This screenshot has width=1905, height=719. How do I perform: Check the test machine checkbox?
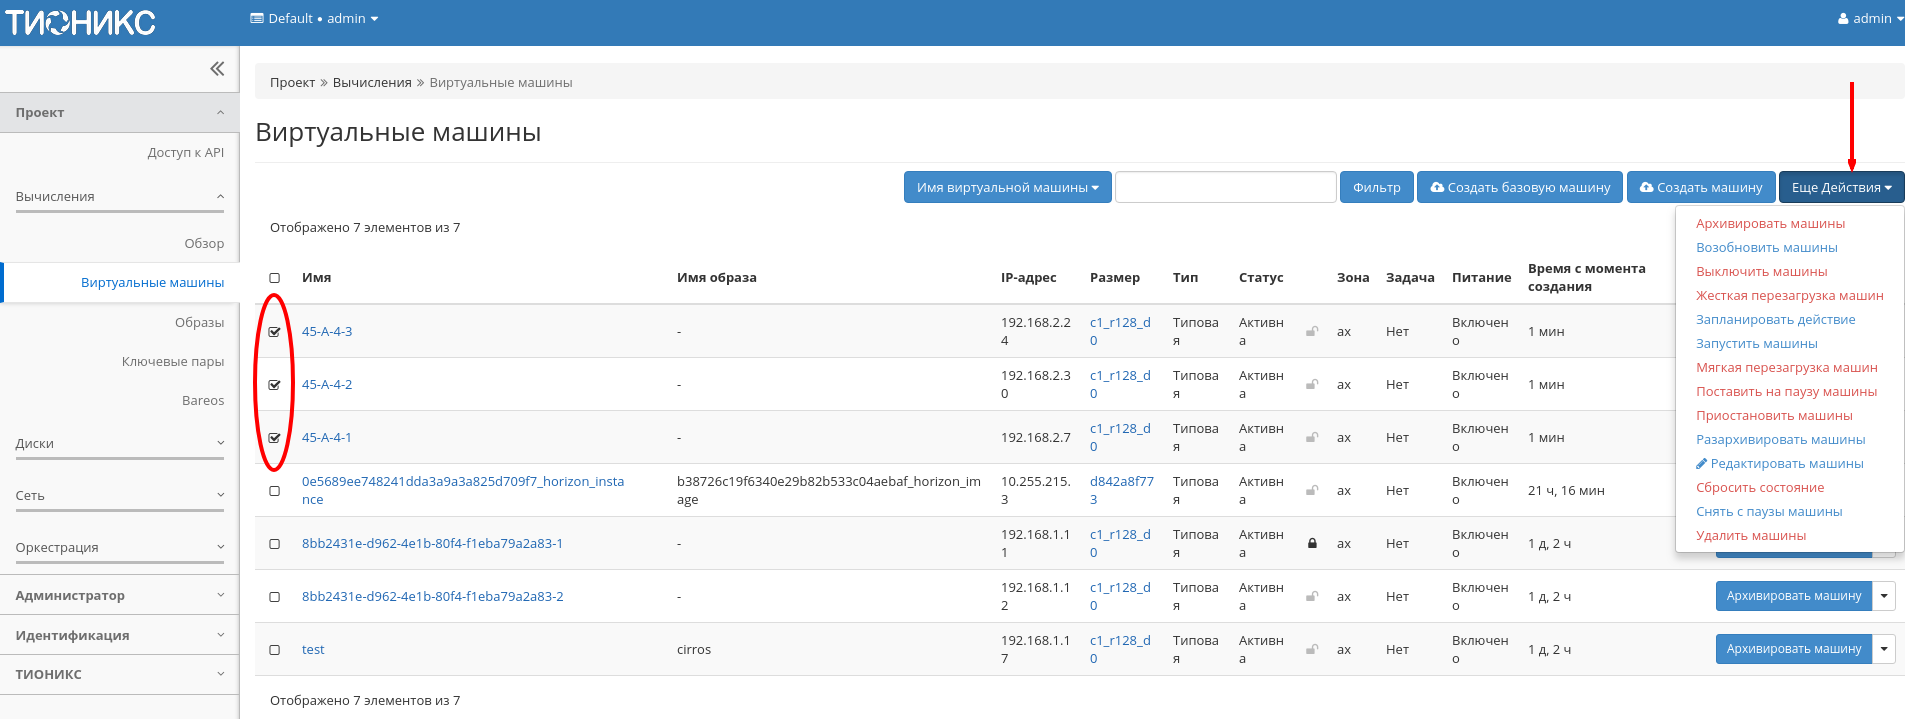[x=275, y=650]
